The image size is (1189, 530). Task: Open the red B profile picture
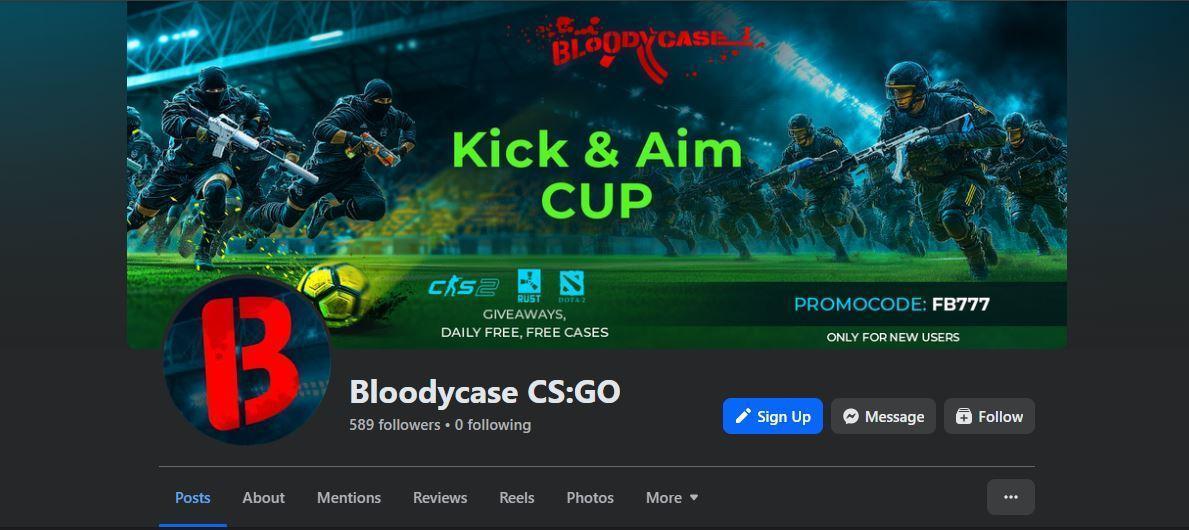point(247,361)
